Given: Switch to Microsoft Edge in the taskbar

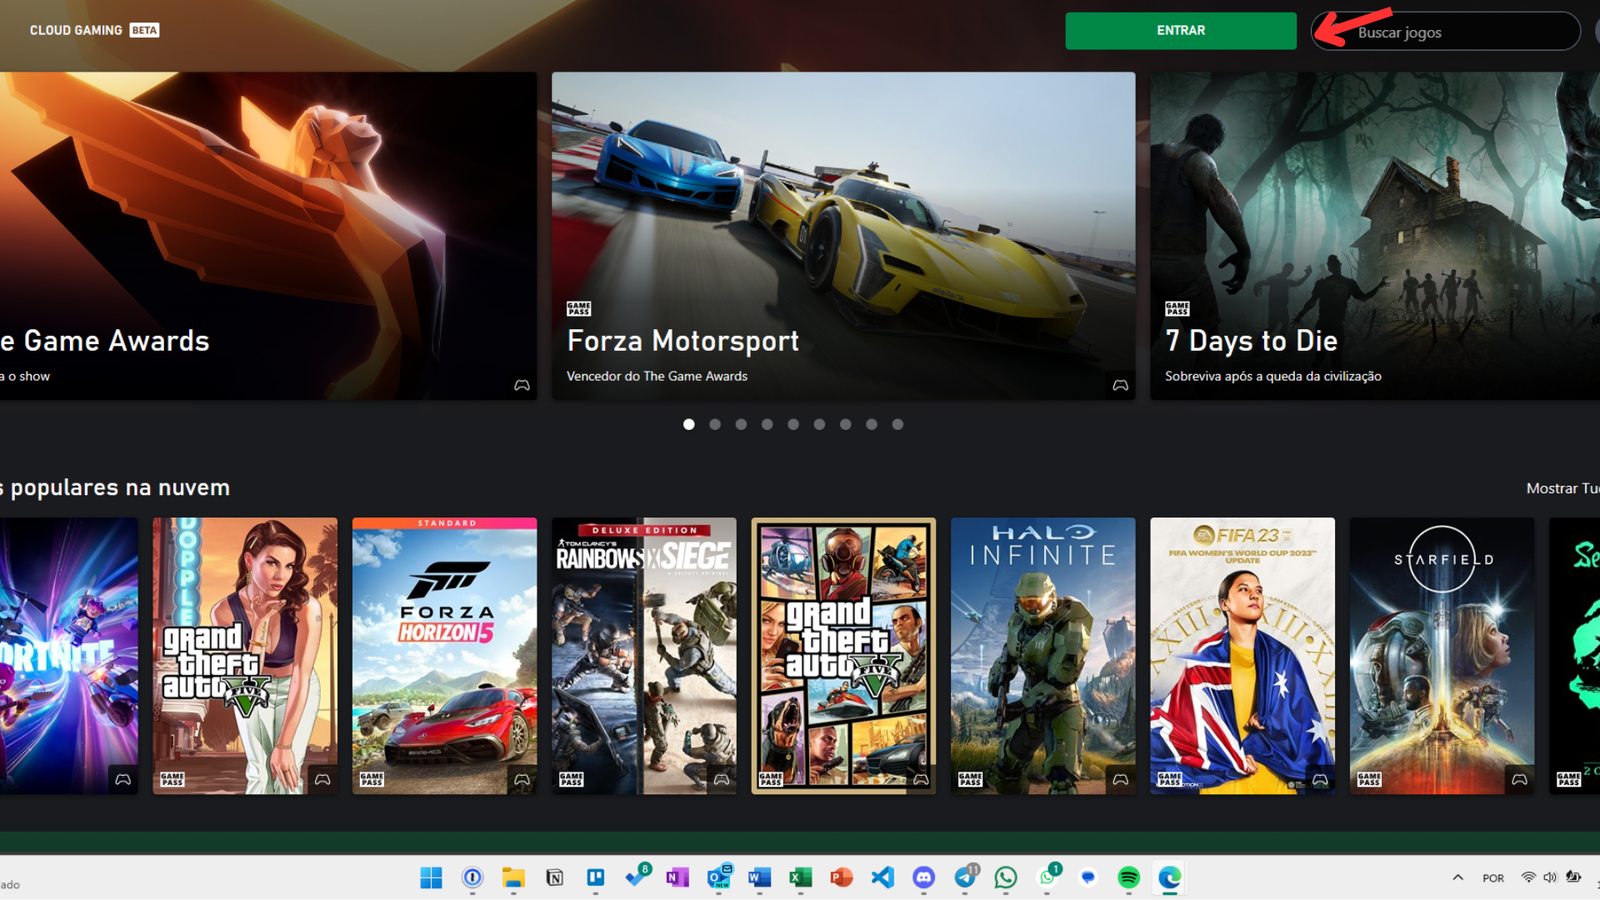Looking at the screenshot, I should coord(1169,877).
